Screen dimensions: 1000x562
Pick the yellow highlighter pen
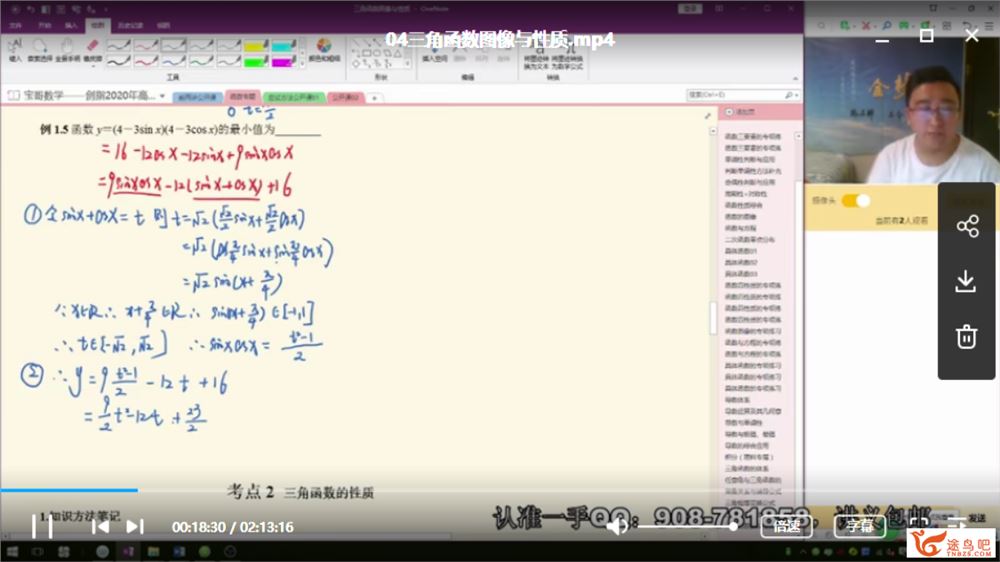[255, 45]
